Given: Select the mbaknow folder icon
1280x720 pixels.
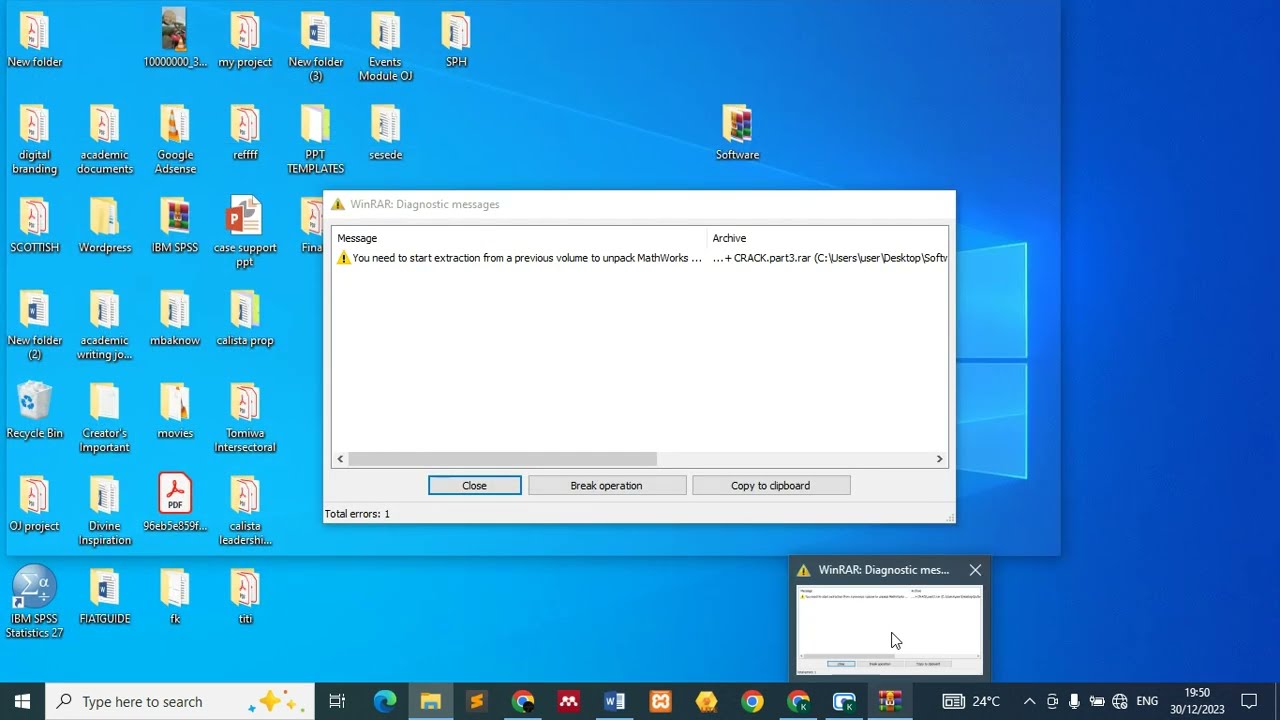Looking at the screenshot, I should 175,319.
